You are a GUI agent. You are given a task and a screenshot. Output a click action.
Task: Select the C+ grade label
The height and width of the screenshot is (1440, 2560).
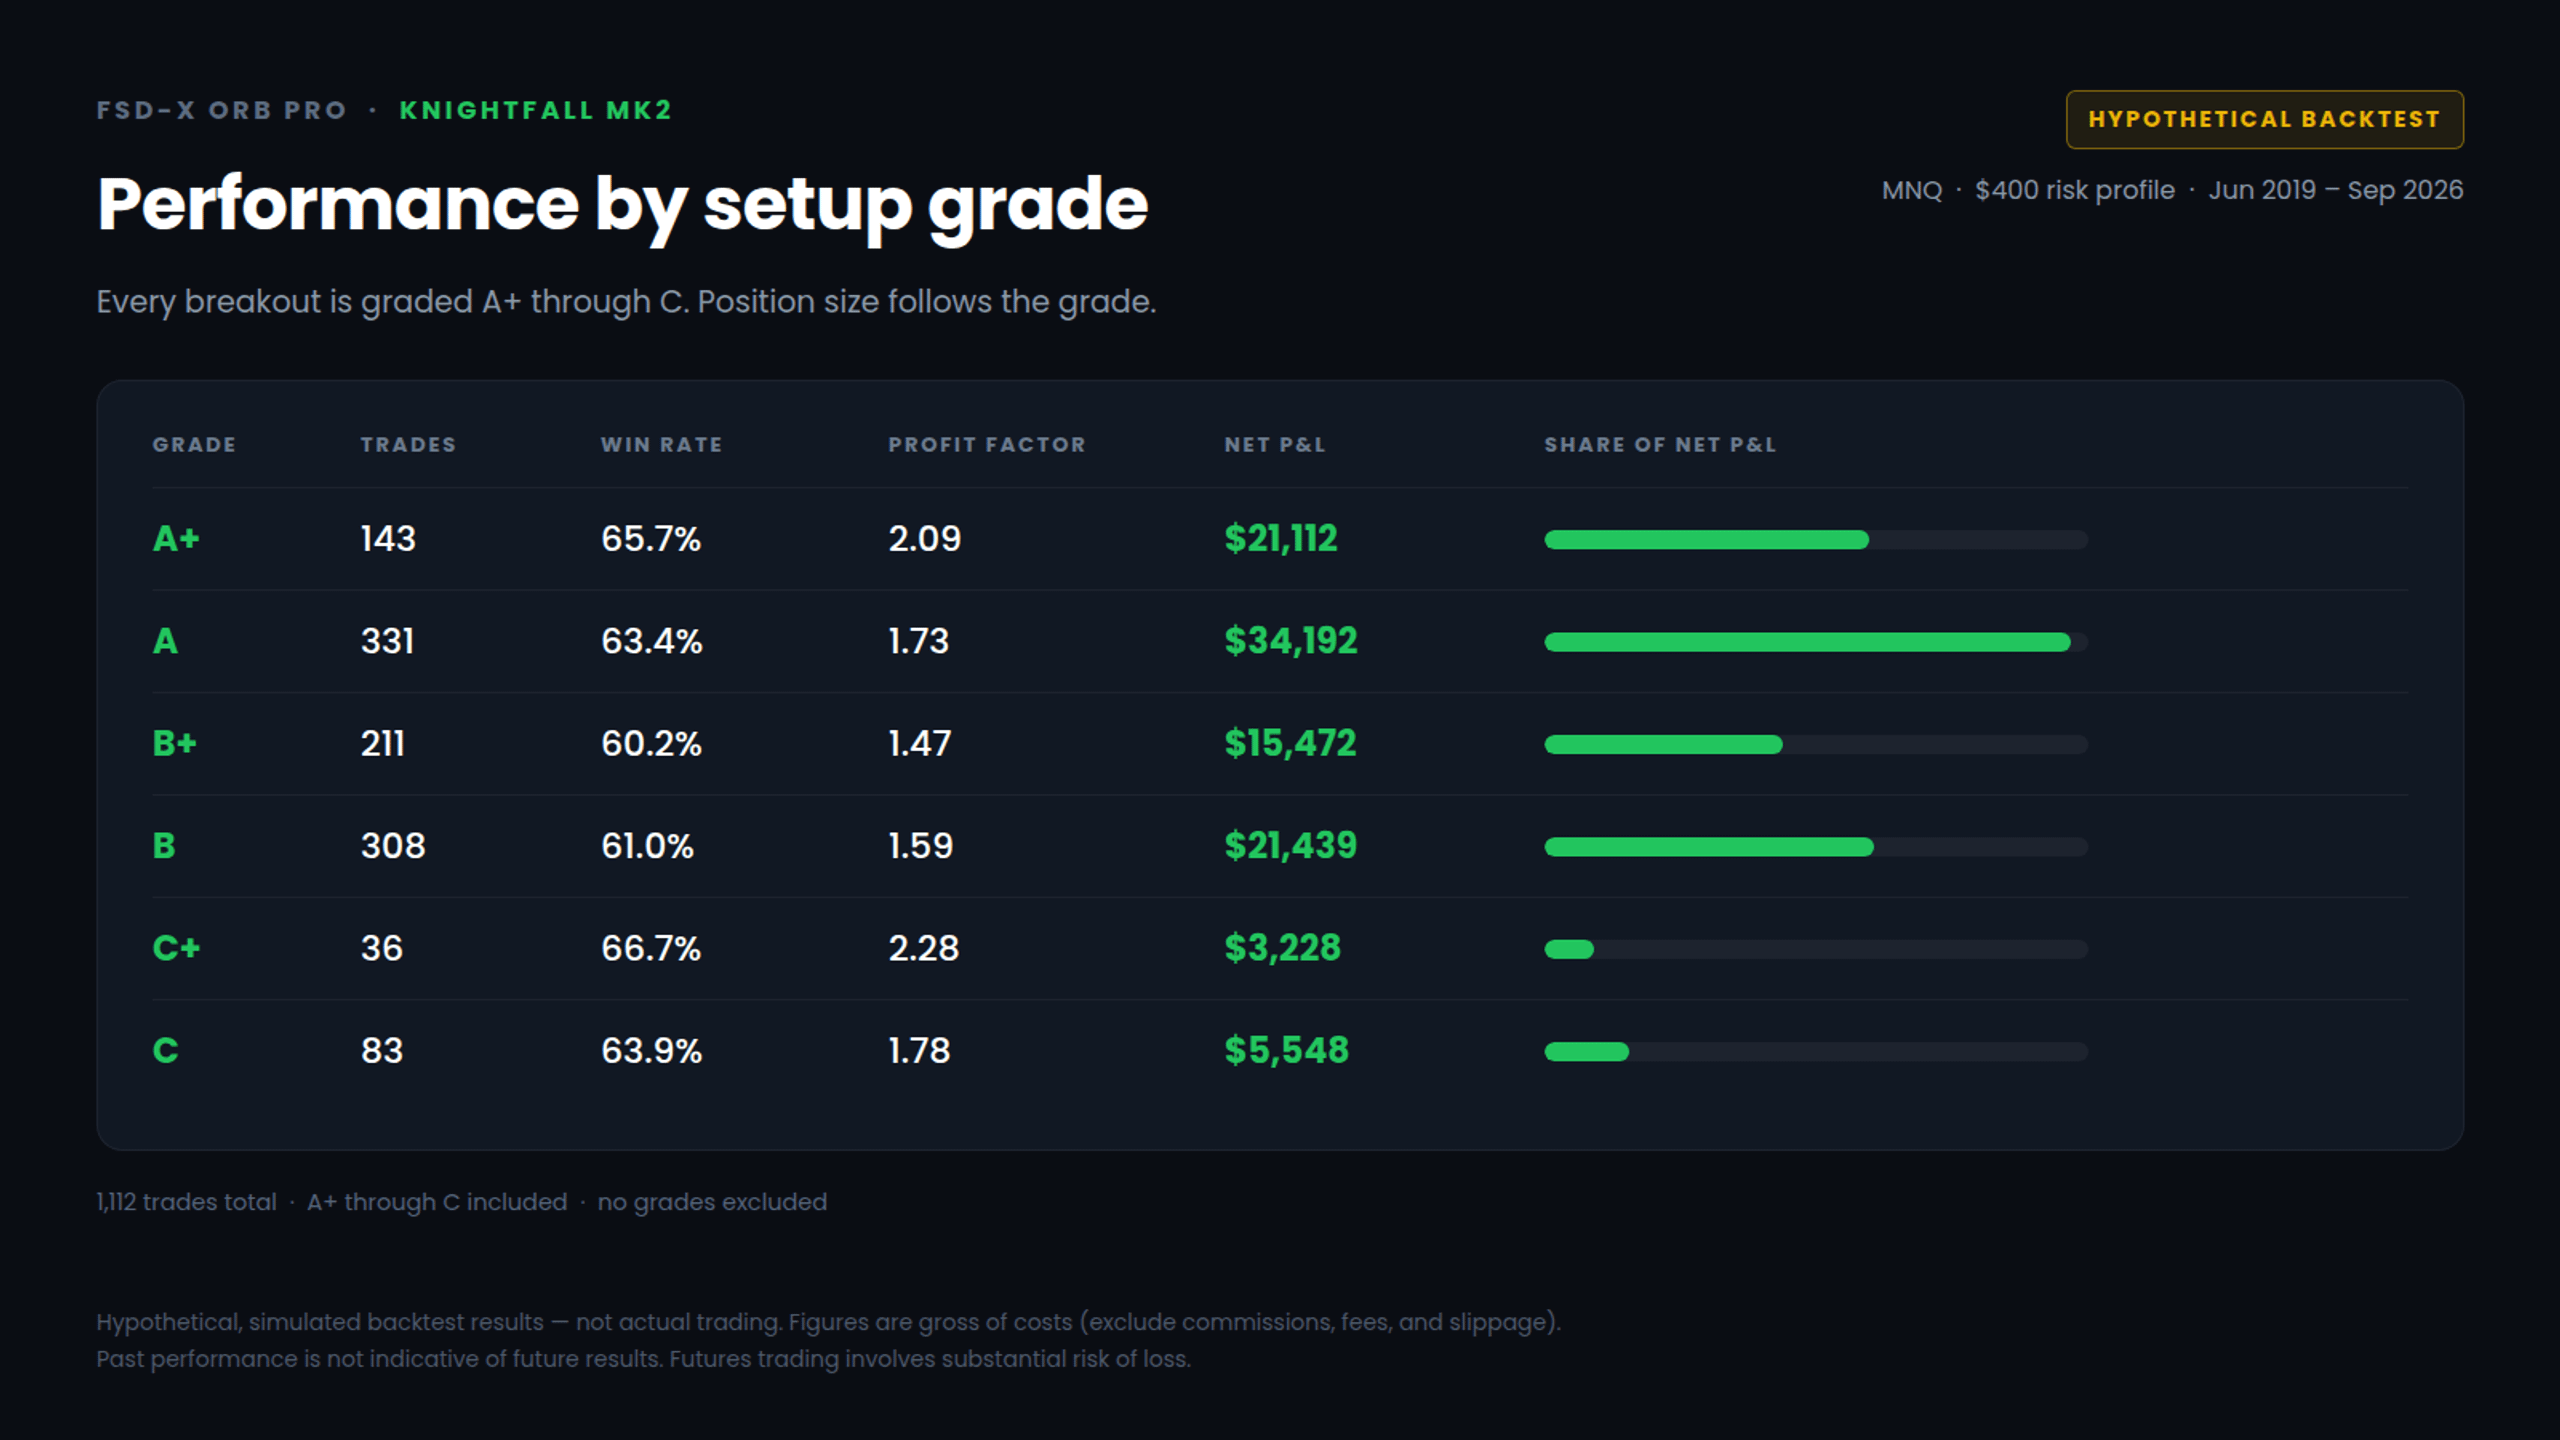176,948
